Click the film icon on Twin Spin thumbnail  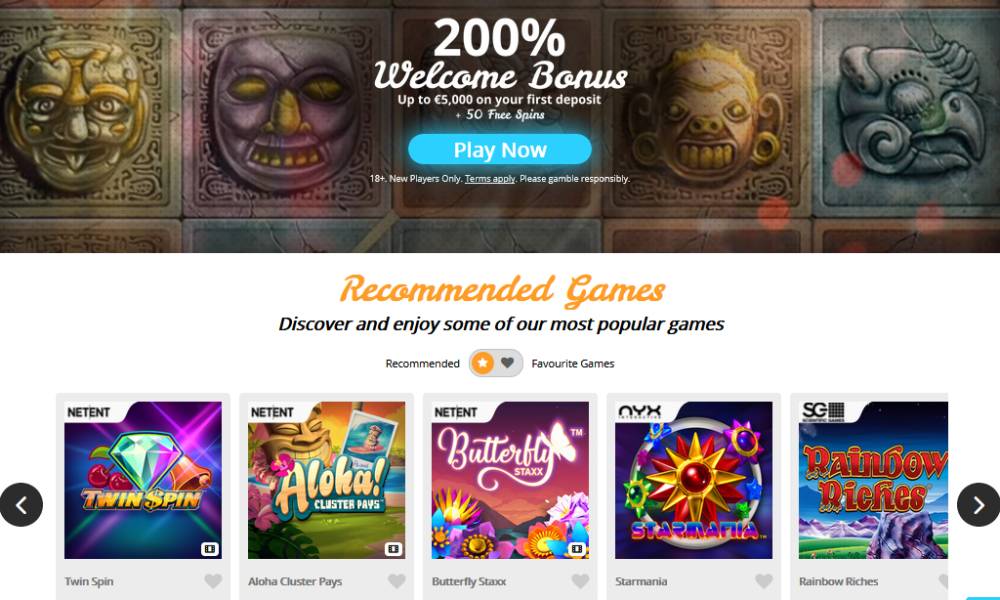pos(210,549)
